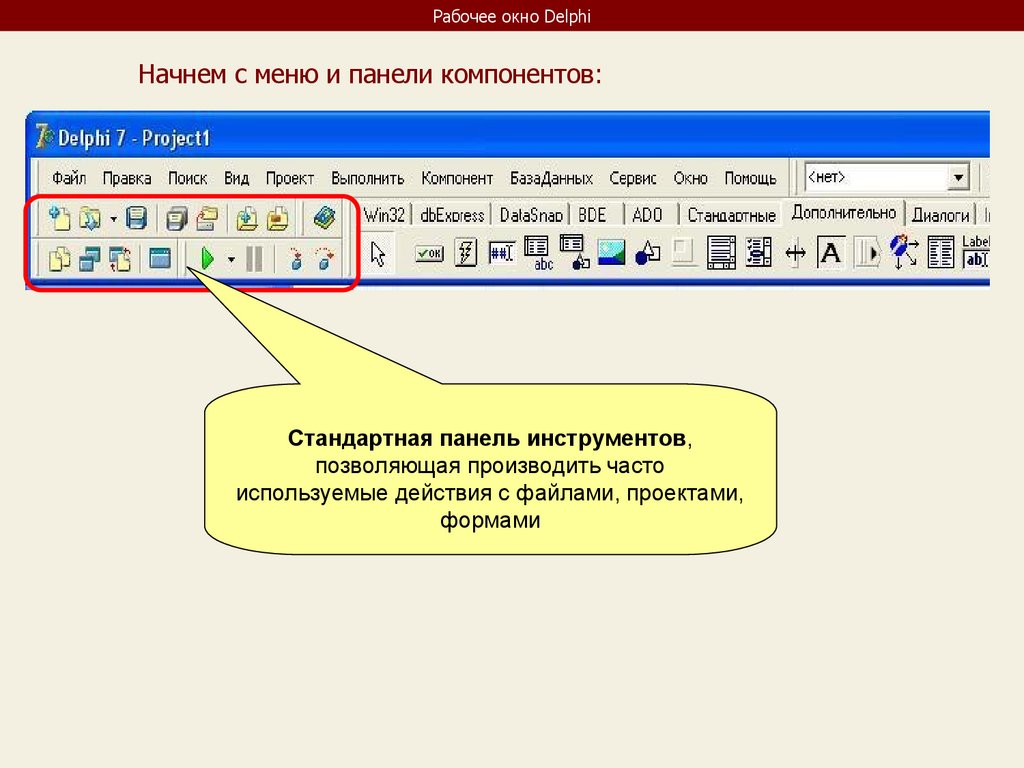Select the MaskEdit ## component

pyautogui.click(x=502, y=253)
